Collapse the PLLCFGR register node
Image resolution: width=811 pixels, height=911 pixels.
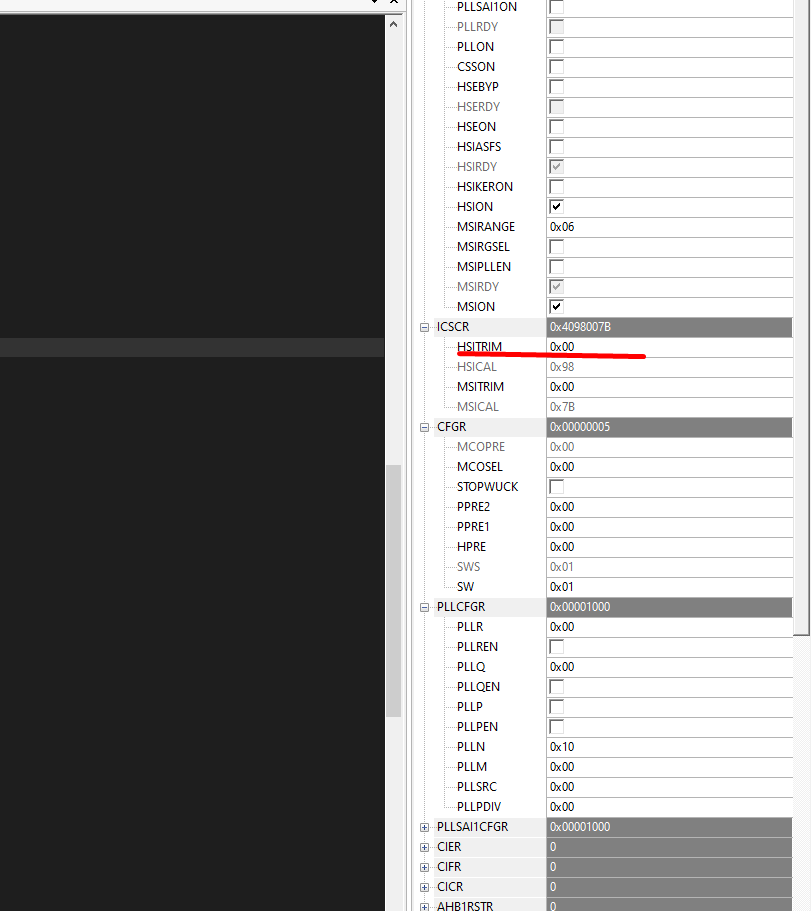click(x=425, y=607)
